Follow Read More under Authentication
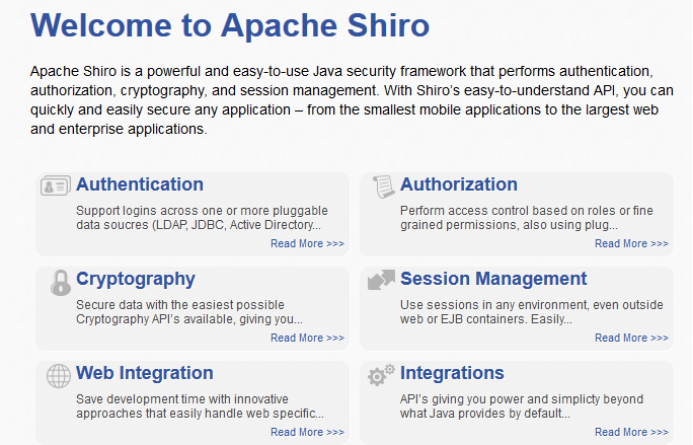Image resolution: width=693 pixels, height=445 pixels. coord(307,243)
